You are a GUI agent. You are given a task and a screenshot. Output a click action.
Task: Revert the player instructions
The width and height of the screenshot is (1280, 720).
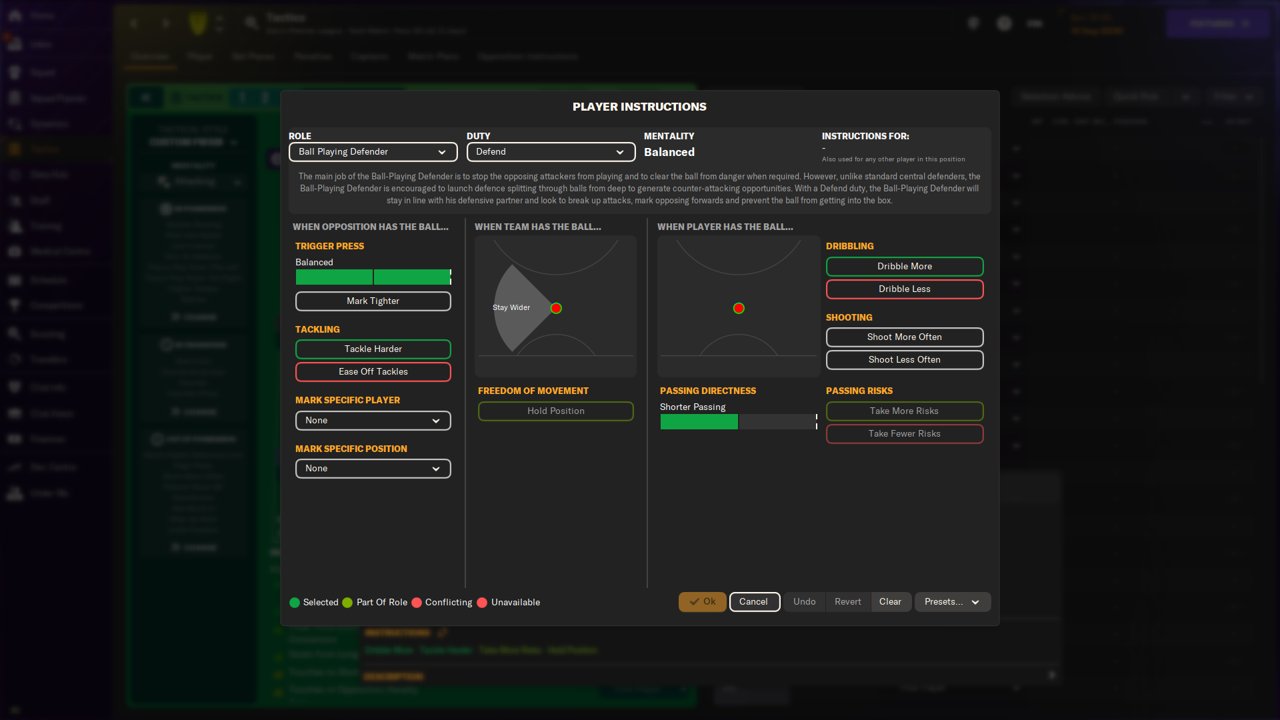pos(848,602)
